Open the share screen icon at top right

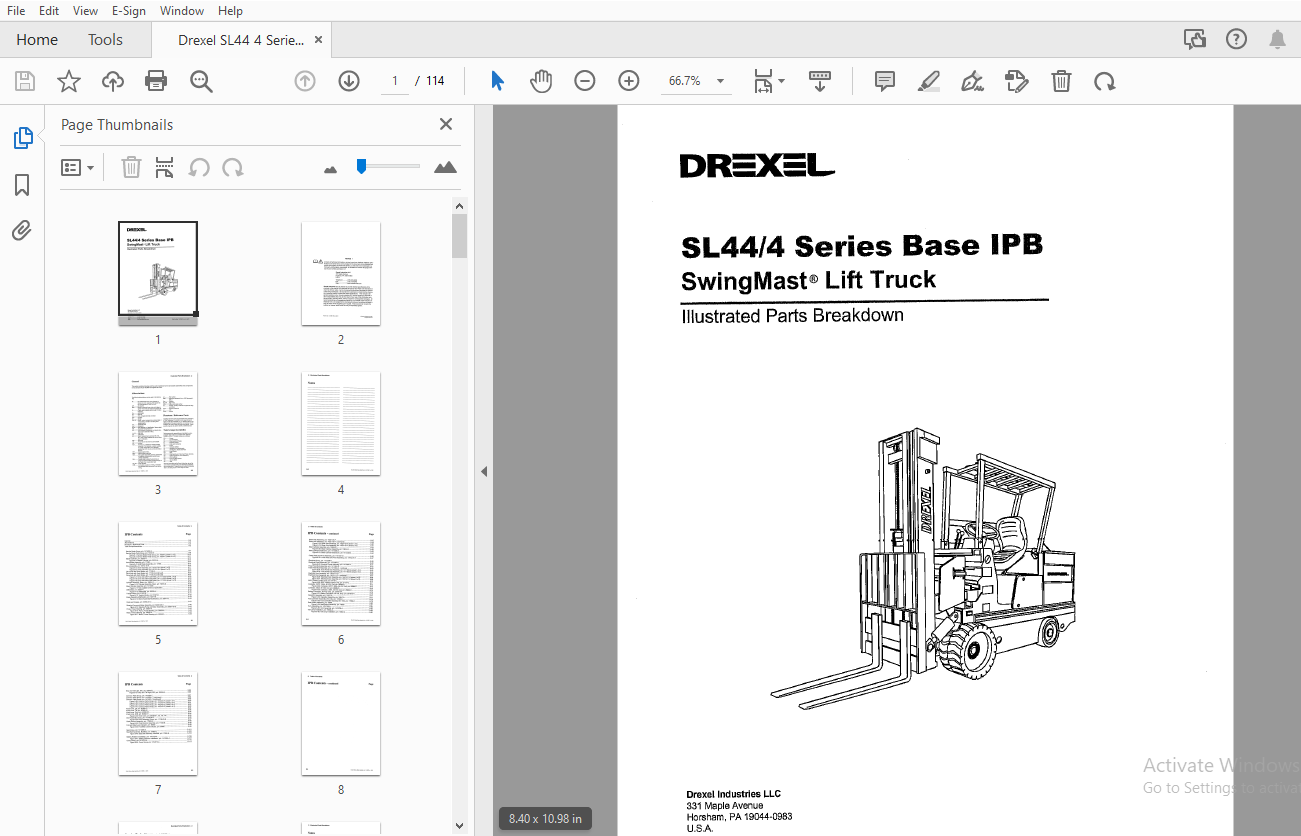(1195, 40)
